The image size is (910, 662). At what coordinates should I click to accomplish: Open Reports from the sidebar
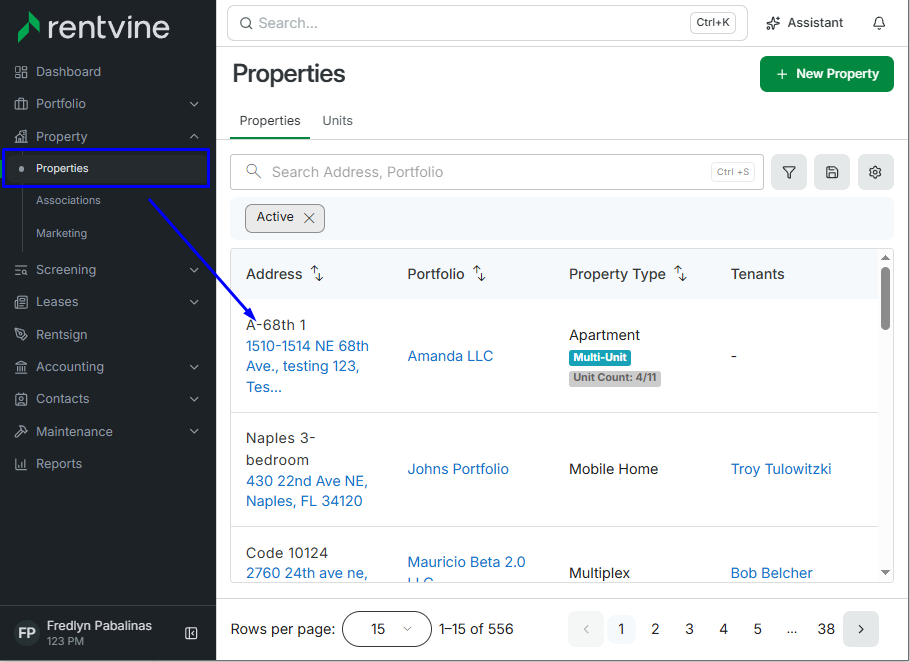tap(59, 464)
